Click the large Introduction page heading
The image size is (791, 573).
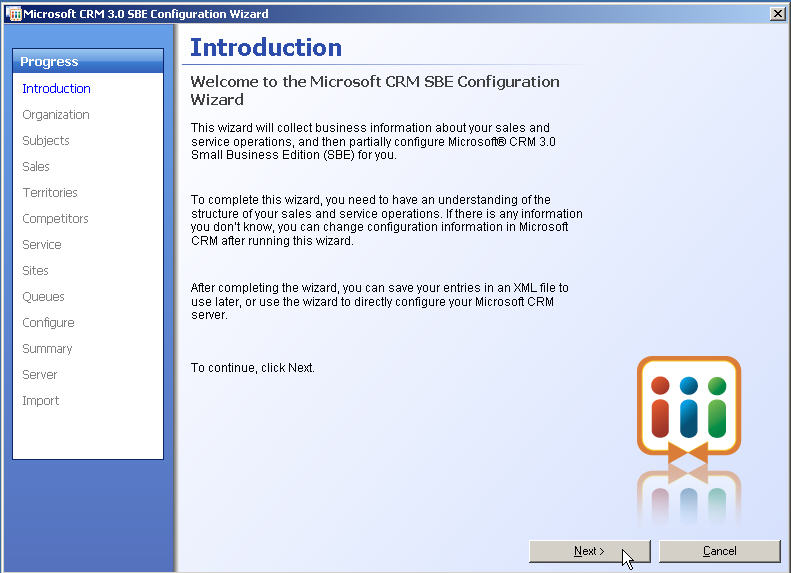[x=266, y=48]
